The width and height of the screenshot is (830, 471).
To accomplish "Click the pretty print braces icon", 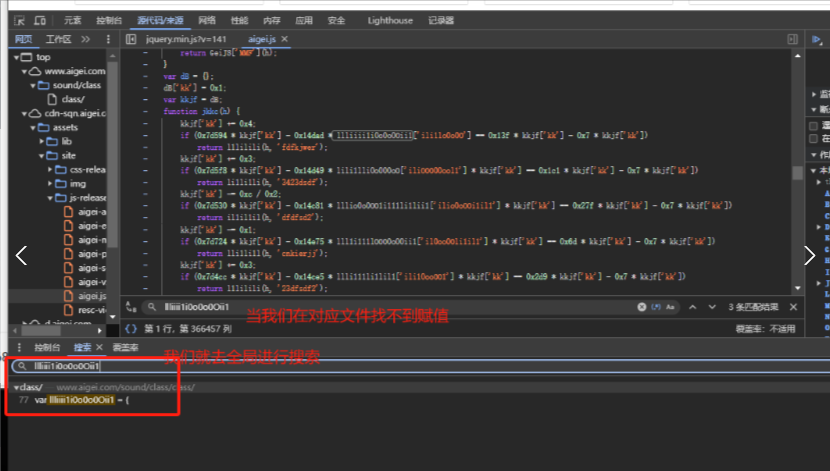I will 131,329.
